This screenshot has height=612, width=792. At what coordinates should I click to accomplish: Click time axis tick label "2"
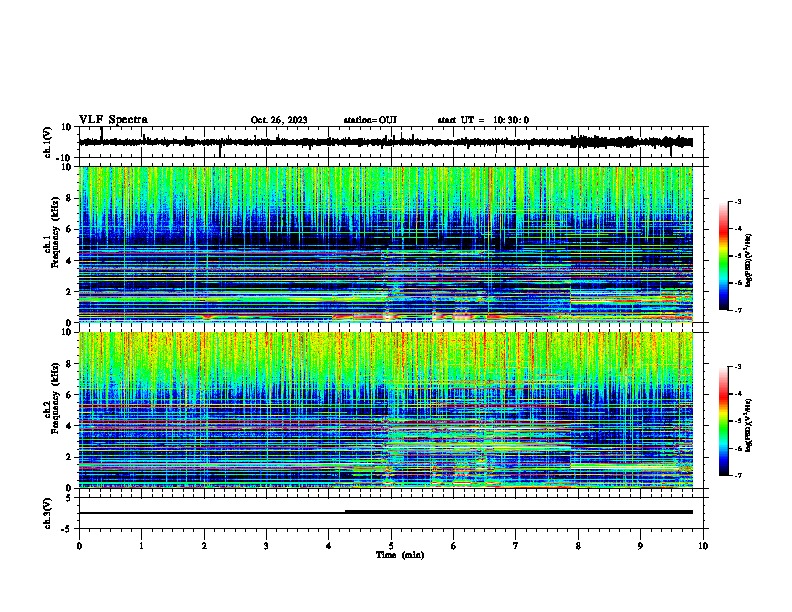click(204, 546)
